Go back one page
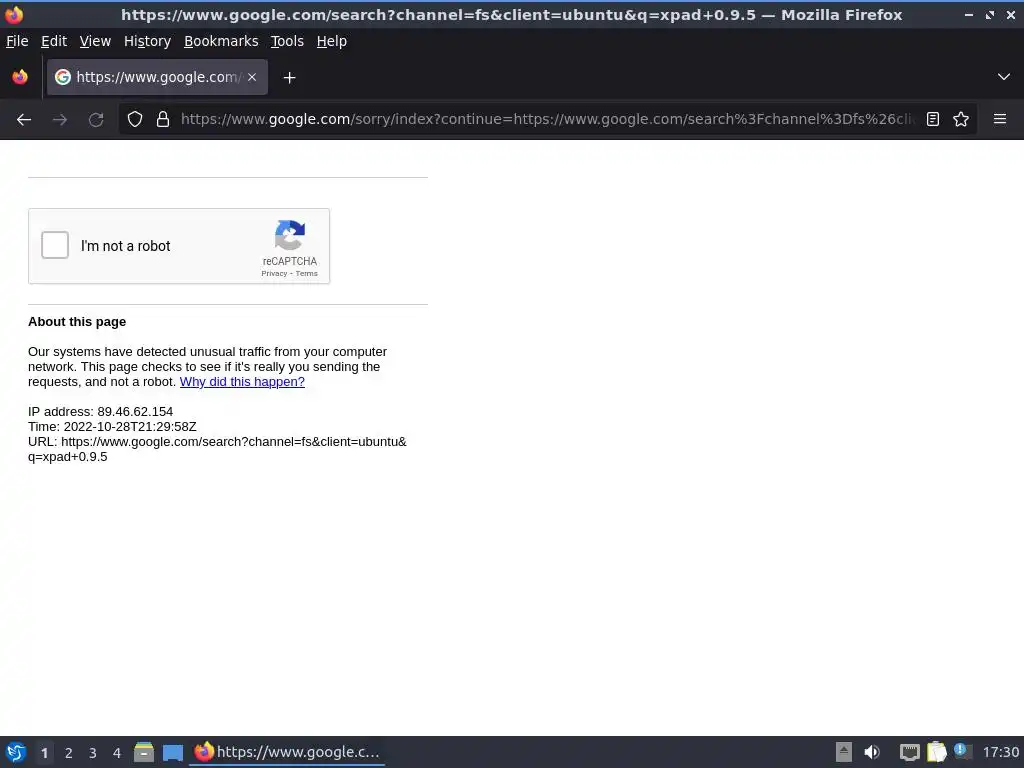 click(x=24, y=120)
